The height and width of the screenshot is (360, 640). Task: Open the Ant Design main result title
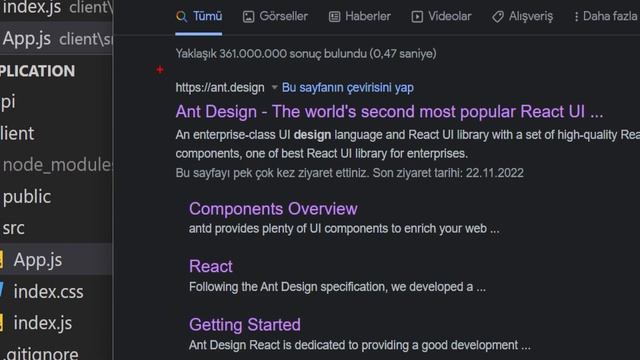tap(389, 112)
